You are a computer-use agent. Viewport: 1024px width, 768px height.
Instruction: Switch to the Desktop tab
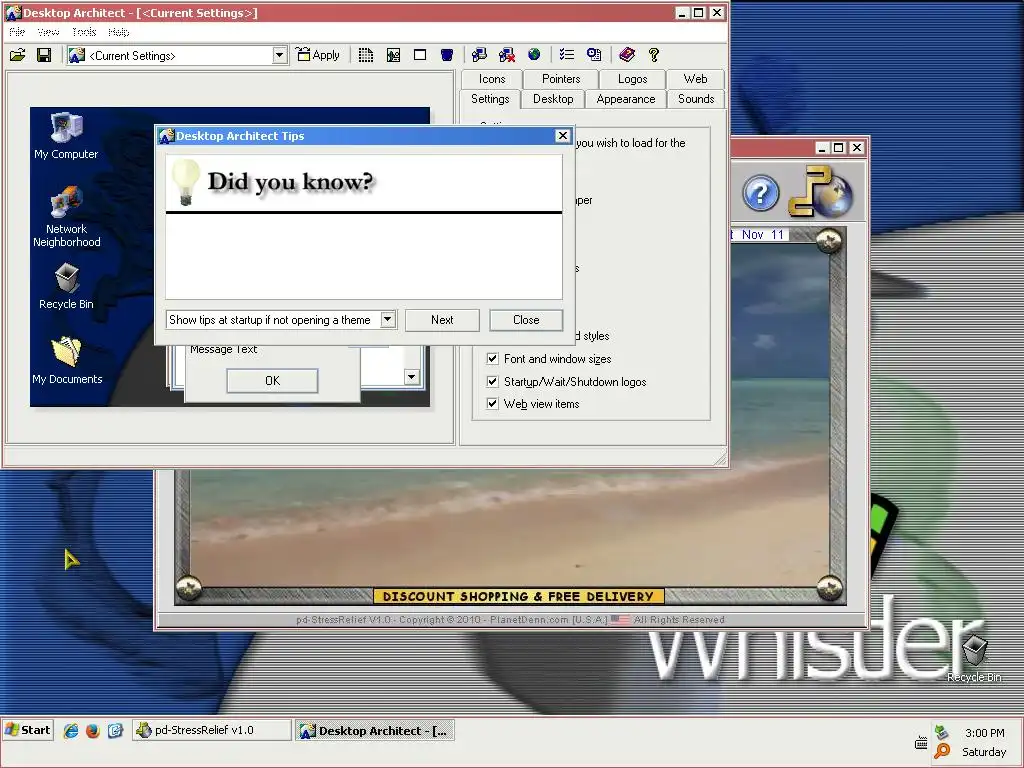(553, 99)
